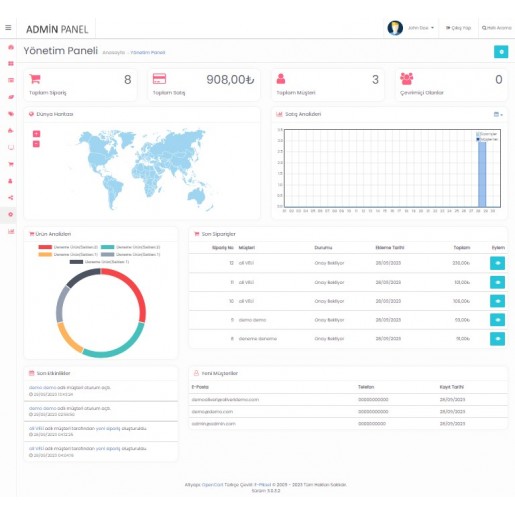
Task: Click the Toplam column header in orders table
Action: [462, 248]
